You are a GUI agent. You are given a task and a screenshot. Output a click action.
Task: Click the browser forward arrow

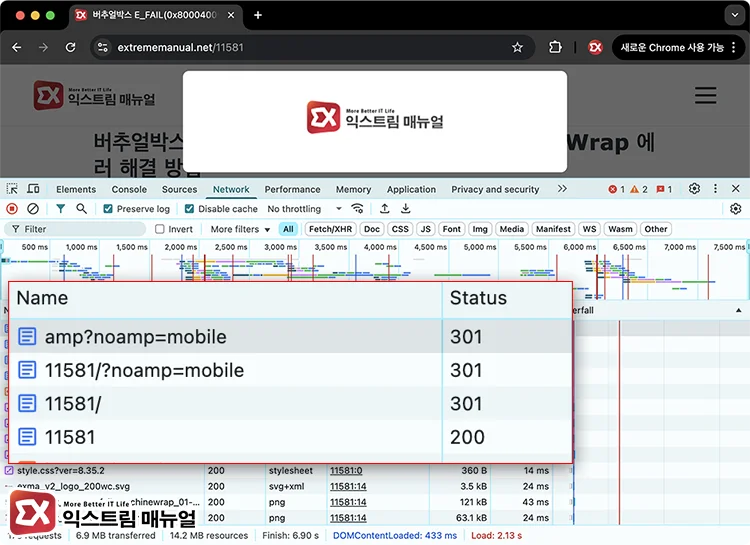(x=44, y=47)
